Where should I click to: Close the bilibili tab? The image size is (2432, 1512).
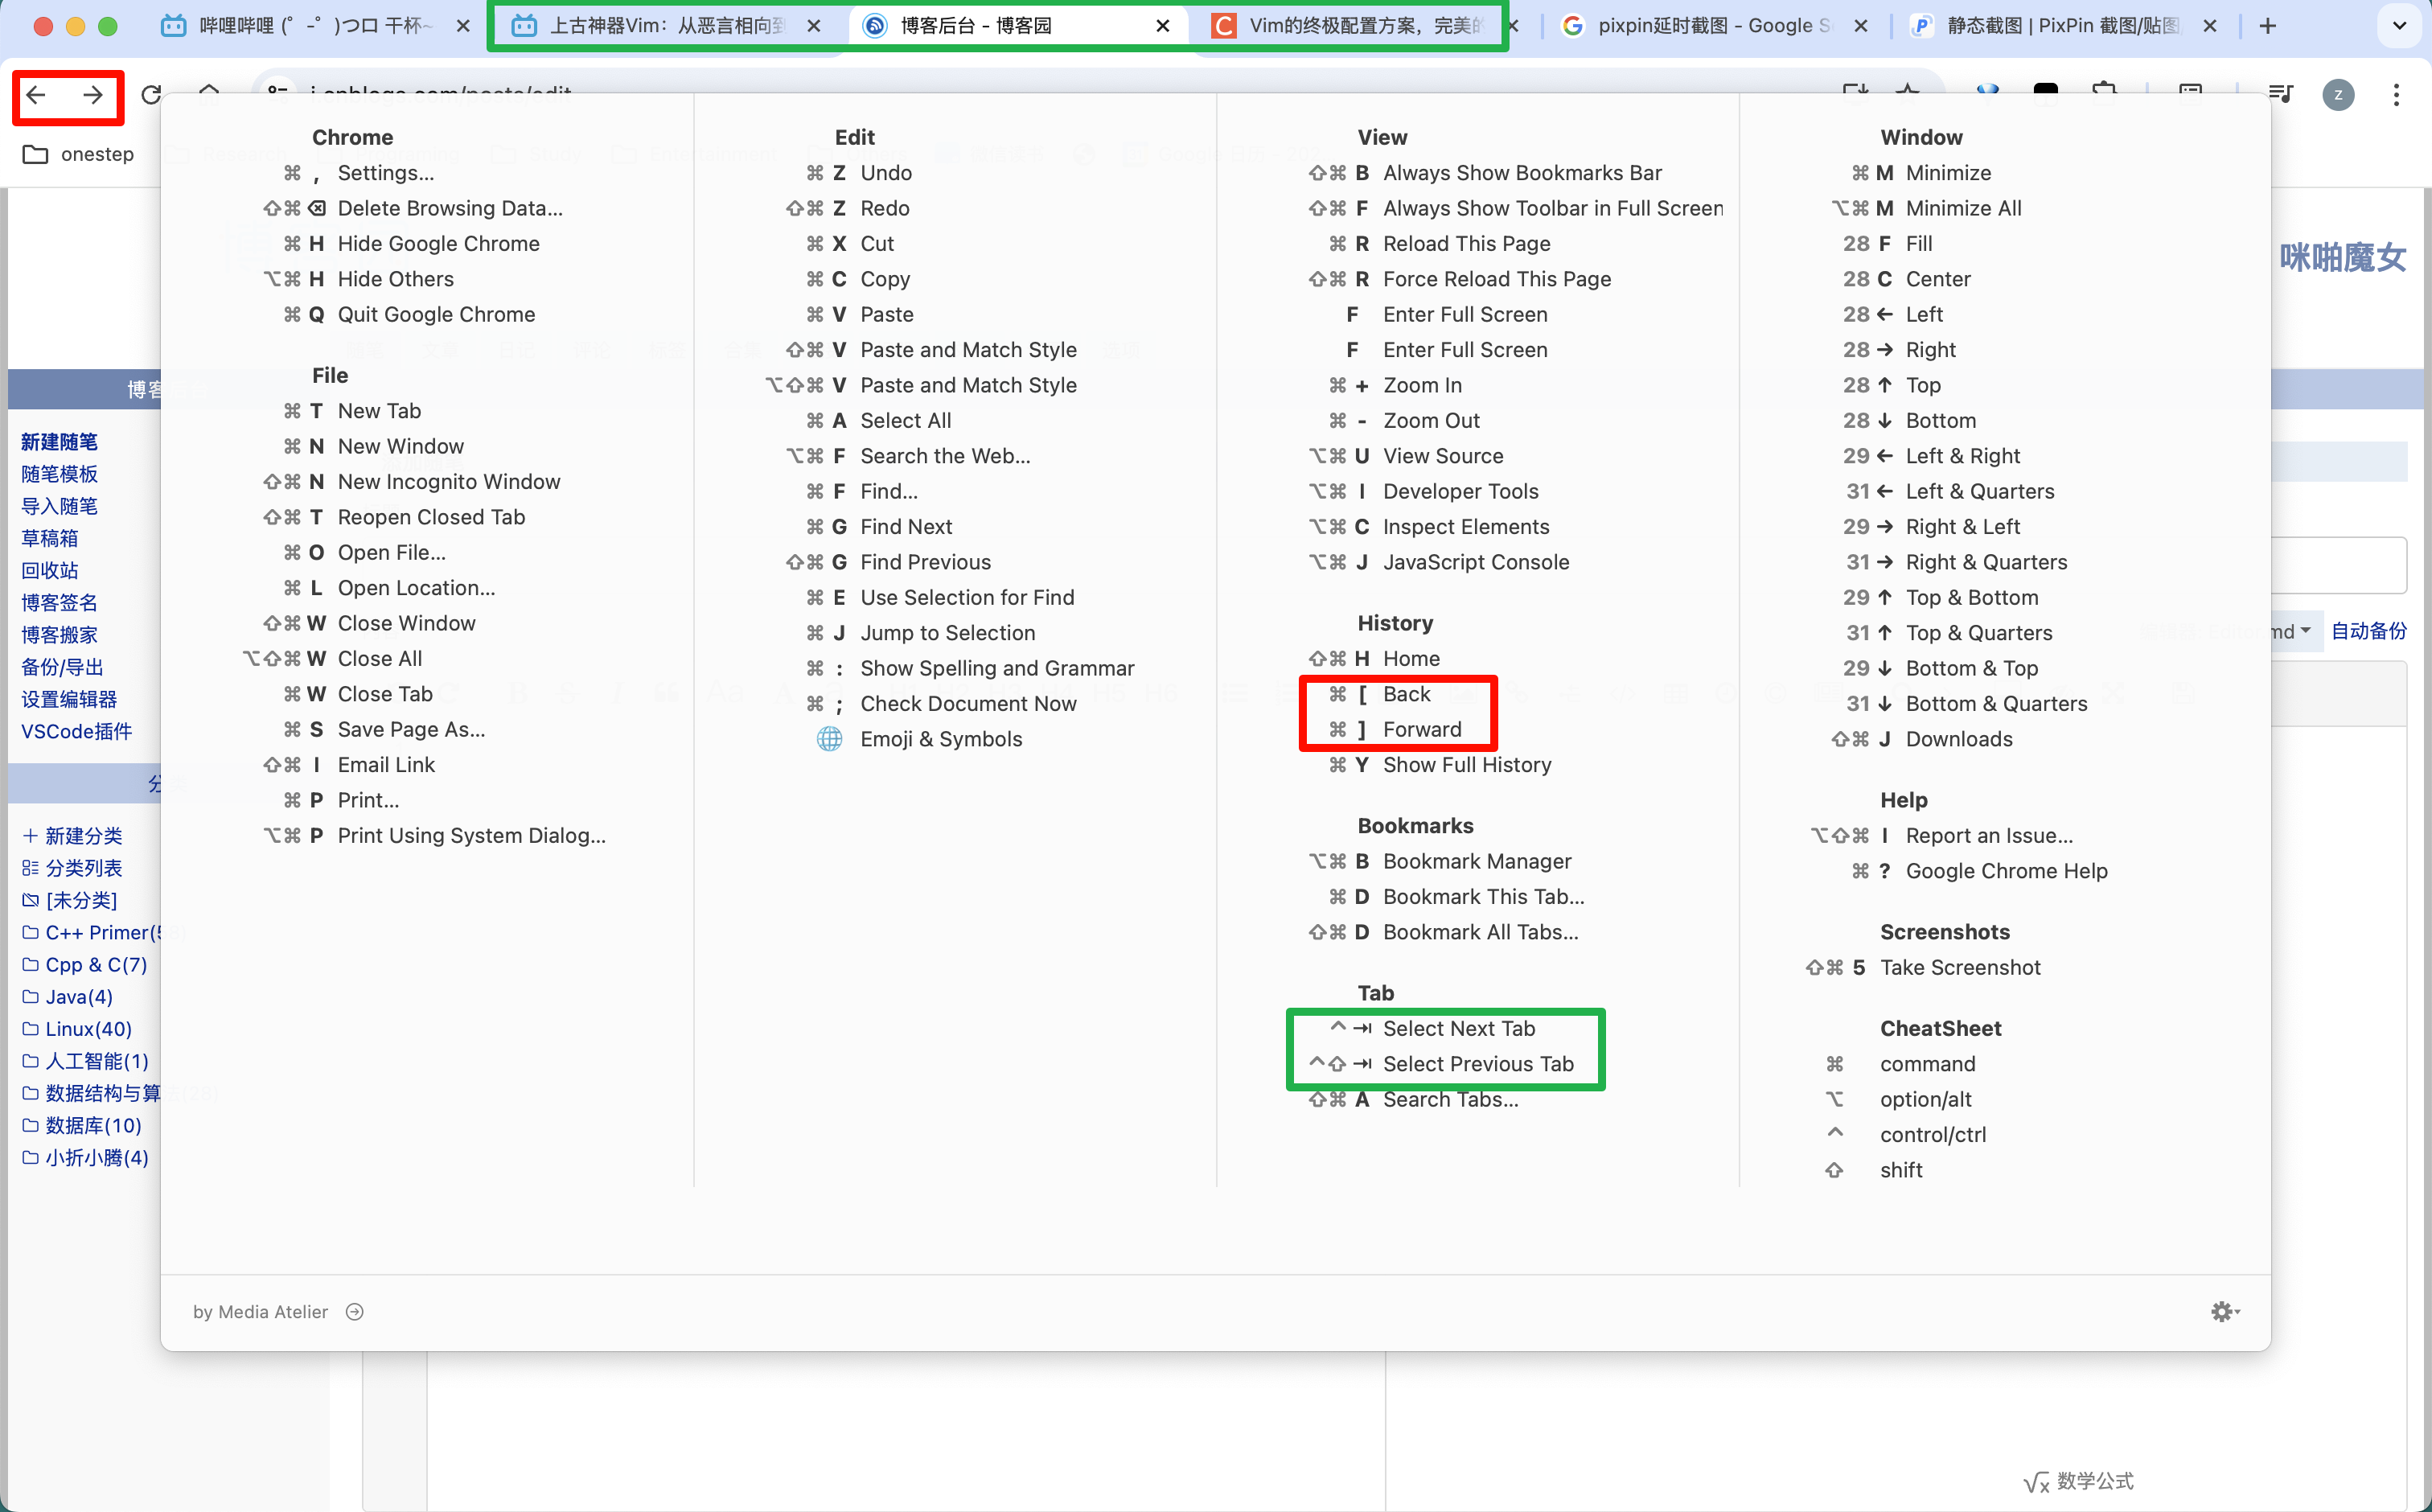[x=463, y=26]
